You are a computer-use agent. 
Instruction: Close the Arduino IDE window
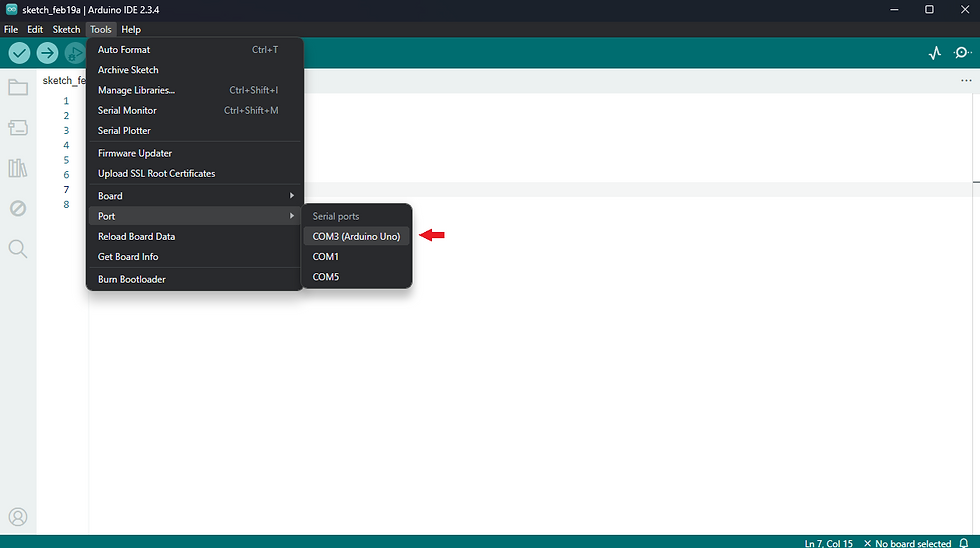[964, 9]
